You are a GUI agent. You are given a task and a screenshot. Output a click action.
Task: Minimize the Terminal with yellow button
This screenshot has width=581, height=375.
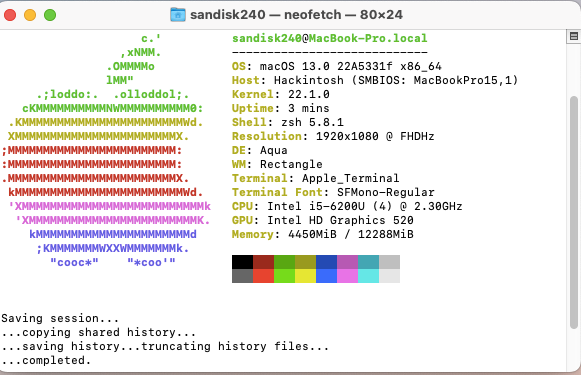[x=30, y=15]
